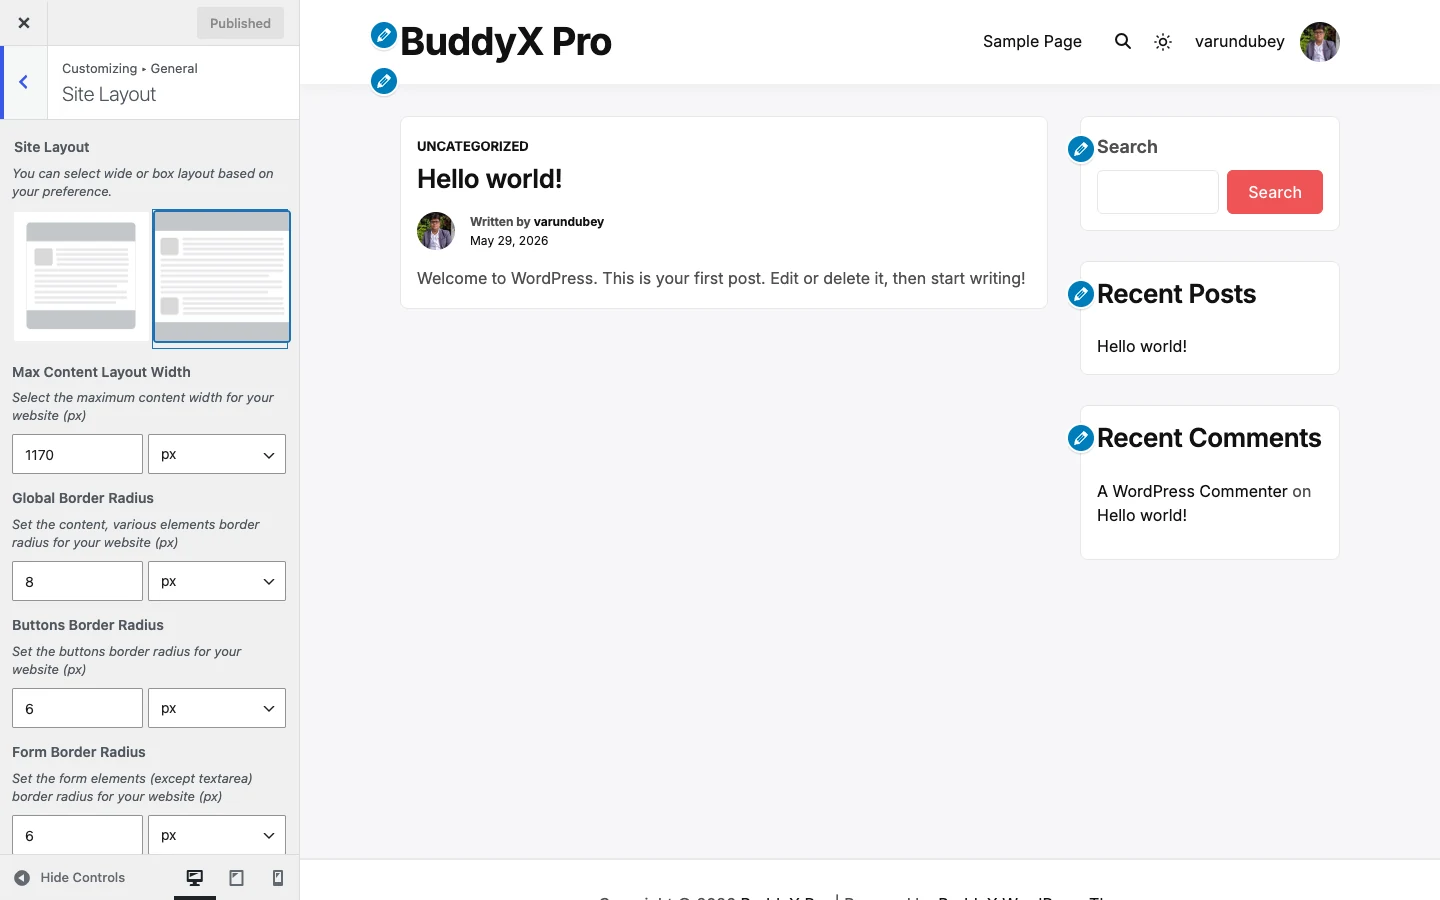Open Hello world! under Recent Posts
Screen dimensions: 1440x900
[1142, 346]
